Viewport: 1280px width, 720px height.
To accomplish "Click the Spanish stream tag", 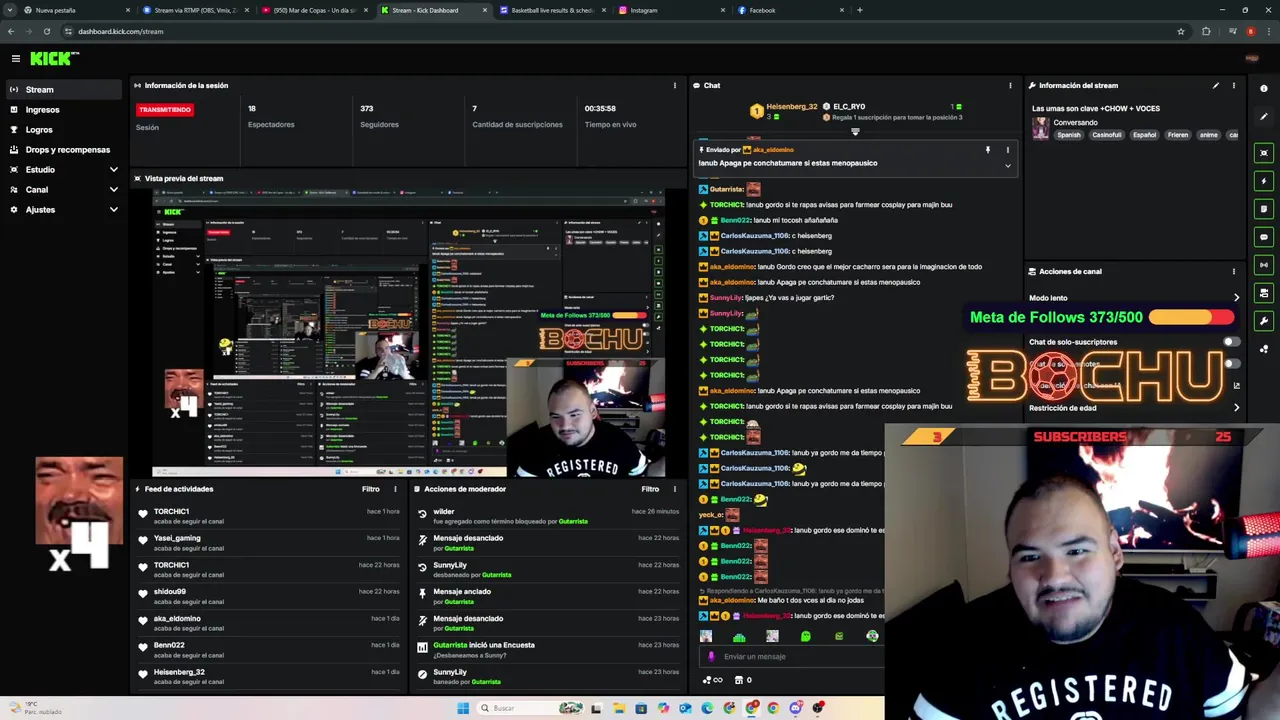I will (x=1069, y=135).
